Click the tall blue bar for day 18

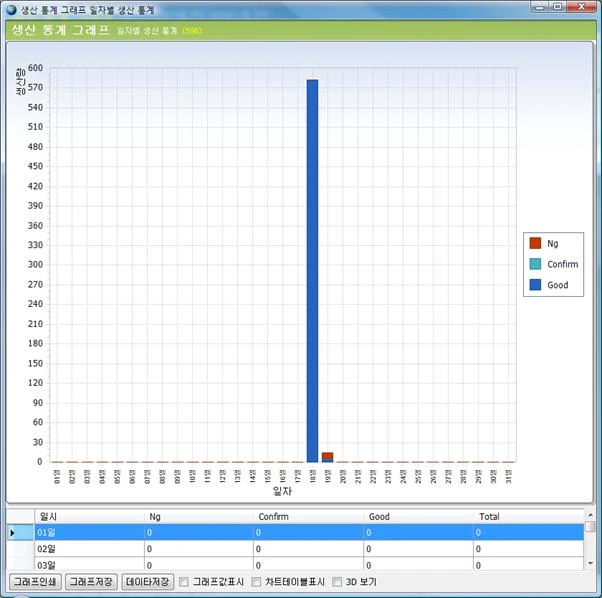tap(313, 271)
